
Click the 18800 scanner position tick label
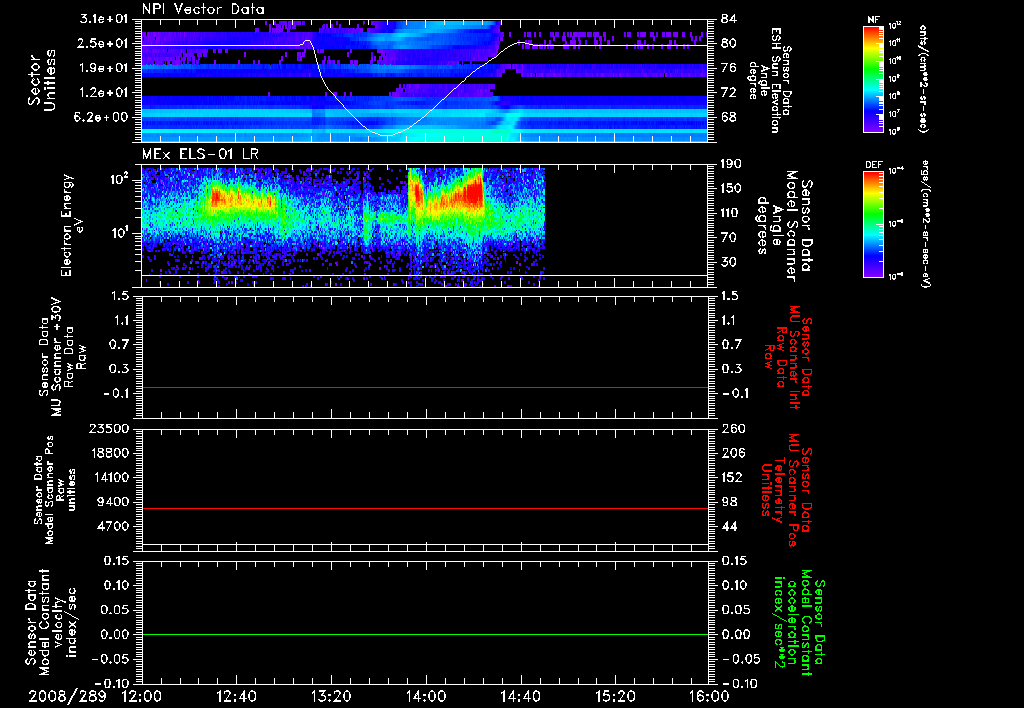coord(108,453)
